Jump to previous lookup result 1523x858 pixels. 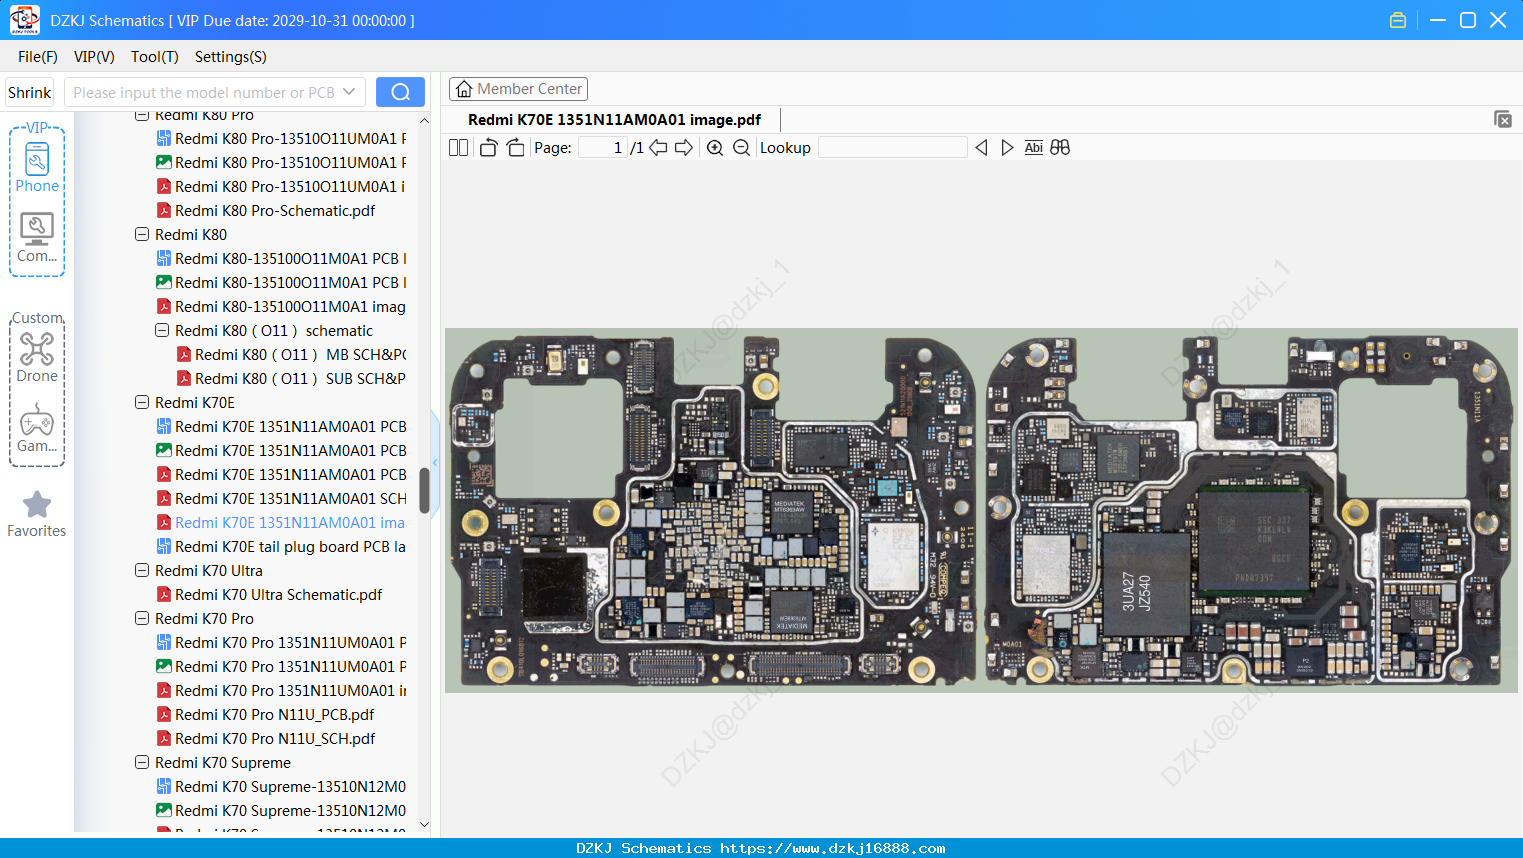981,148
